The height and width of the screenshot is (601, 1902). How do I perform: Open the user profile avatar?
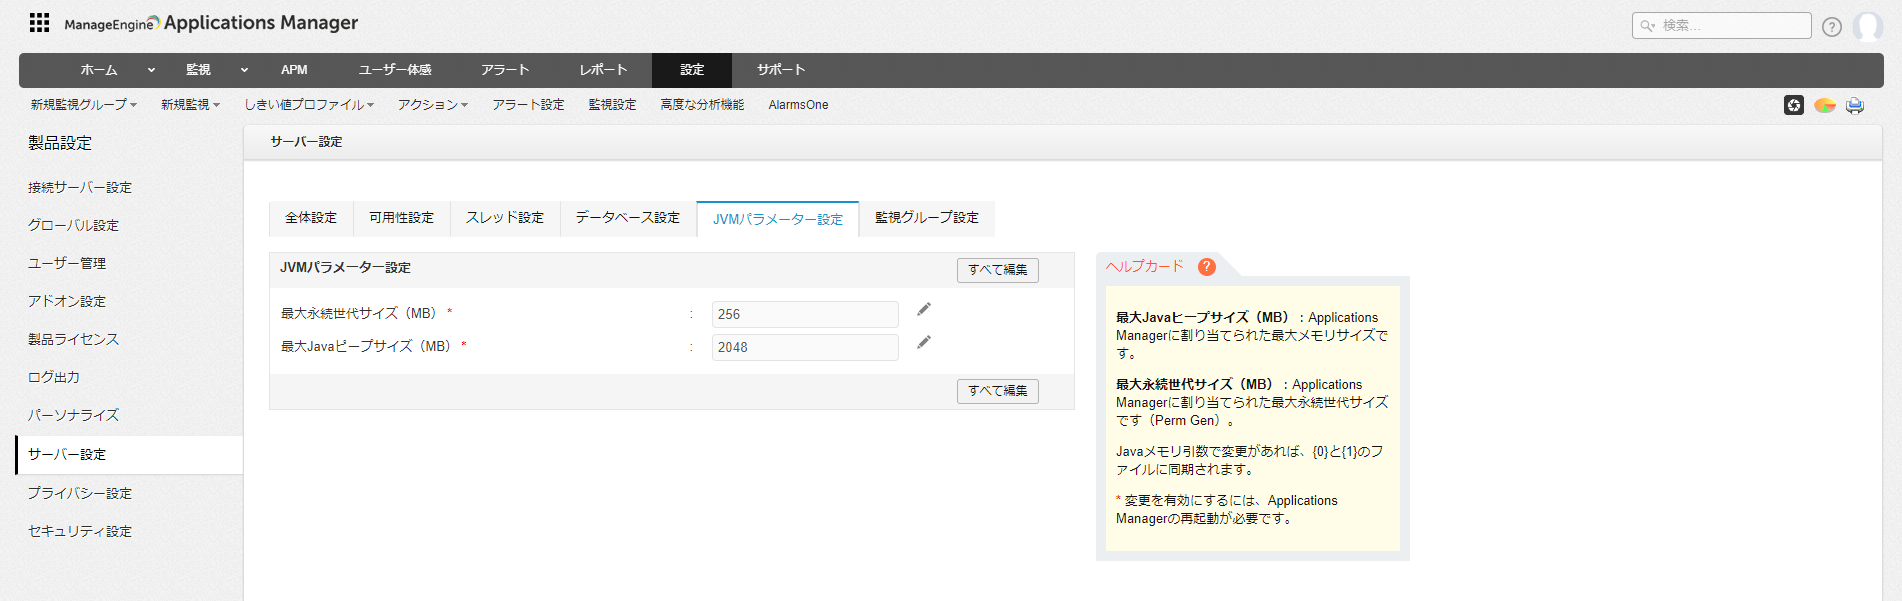click(x=1867, y=26)
